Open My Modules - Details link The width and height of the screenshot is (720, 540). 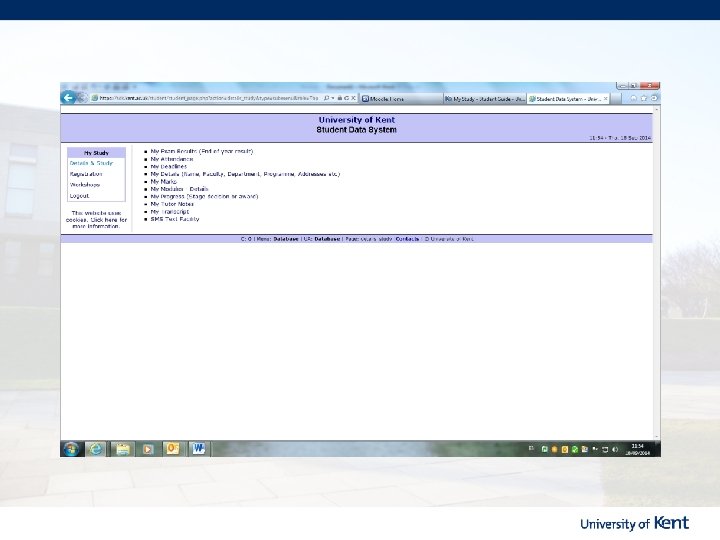(179, 189)
